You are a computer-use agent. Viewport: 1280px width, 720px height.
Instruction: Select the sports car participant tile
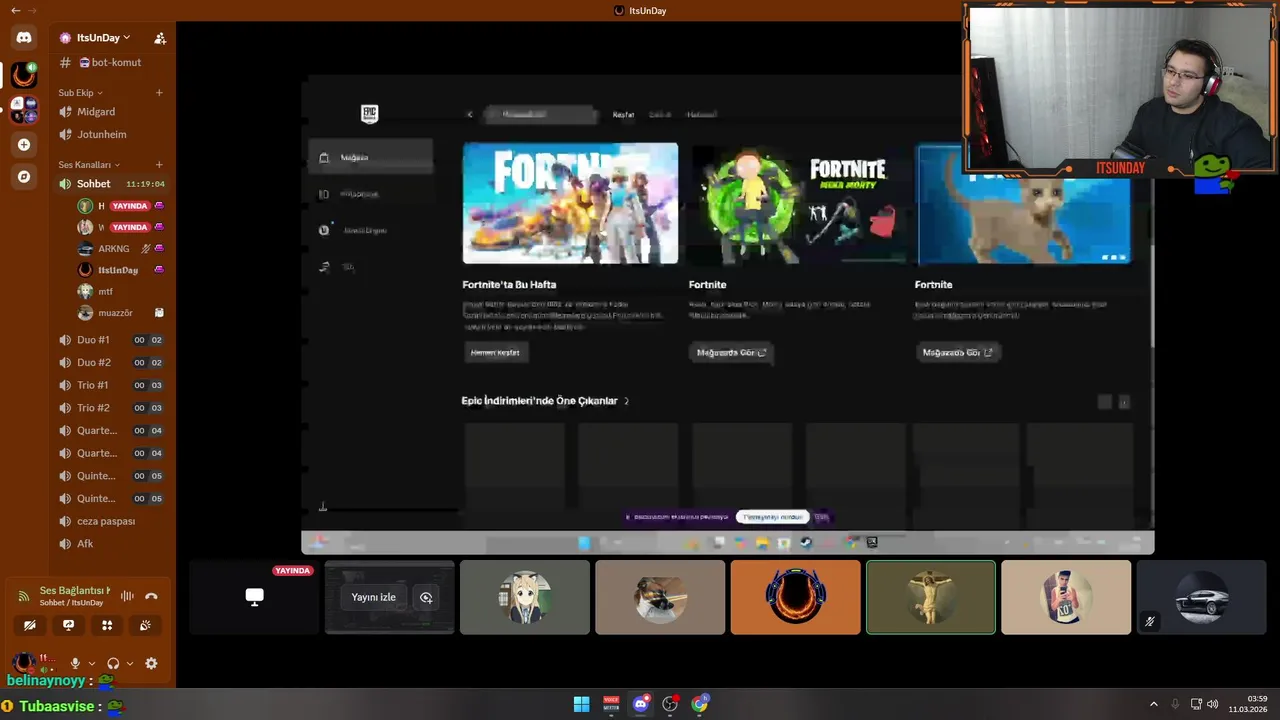pyautogui.click(x=1201, y=597)
